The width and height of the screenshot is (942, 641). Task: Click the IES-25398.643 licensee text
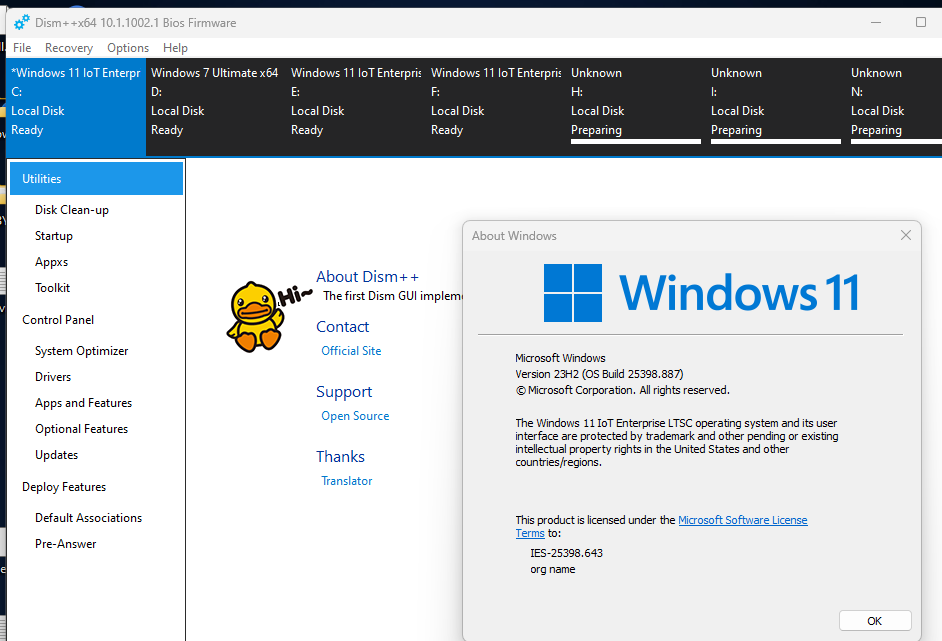tap(567, 553)
